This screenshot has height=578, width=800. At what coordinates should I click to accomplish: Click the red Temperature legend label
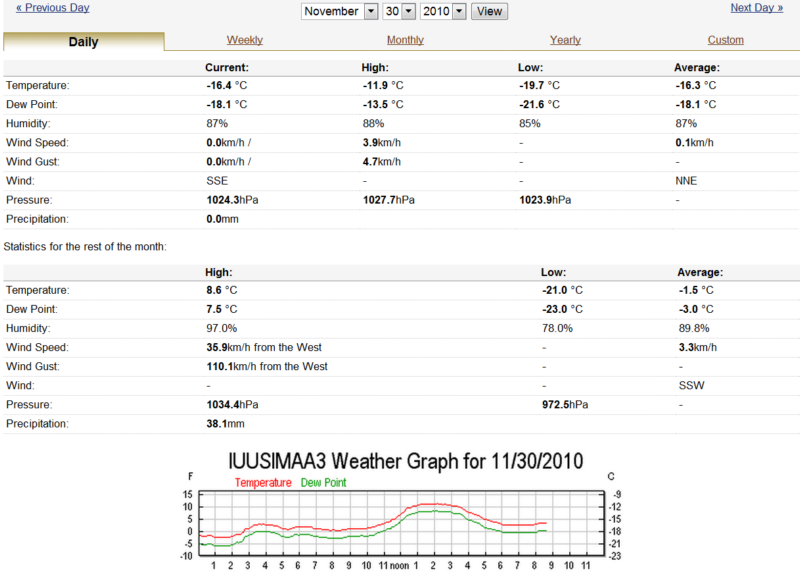(x=263, y=482)
